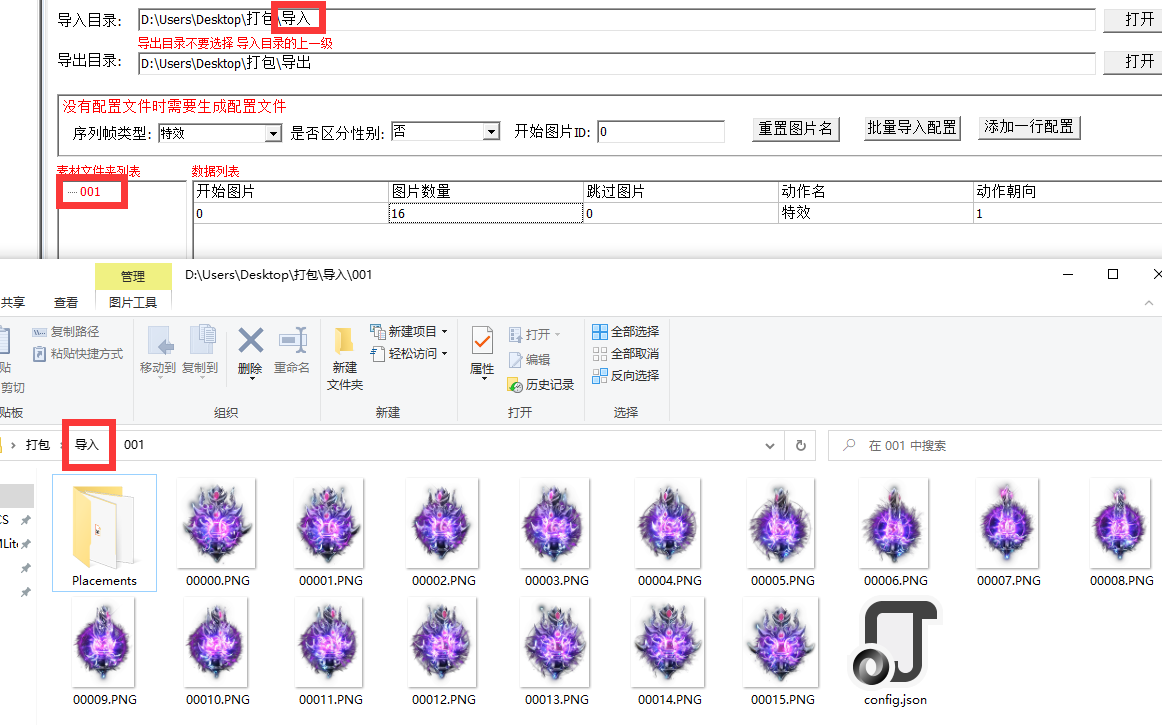Click the Copy path (复制路径) item

(66, 331)
